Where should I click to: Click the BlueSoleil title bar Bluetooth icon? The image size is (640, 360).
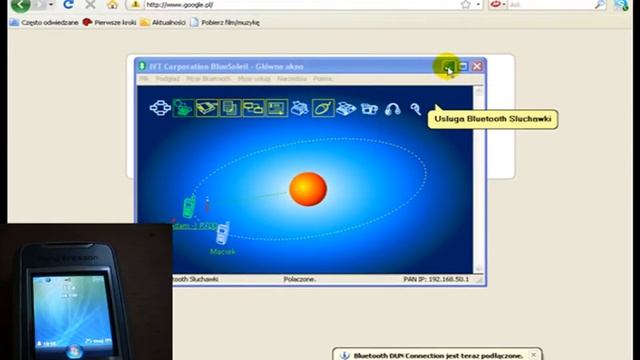tap(142, 66)
